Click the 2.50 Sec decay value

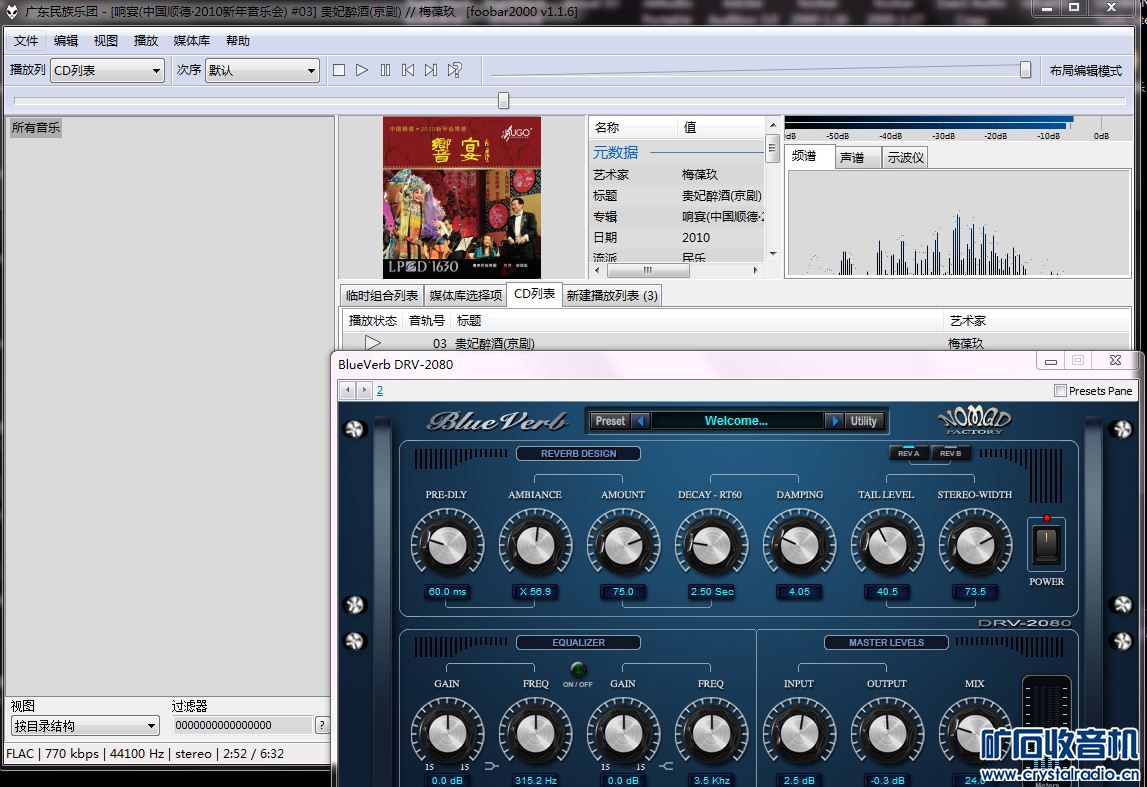[711, 592]
